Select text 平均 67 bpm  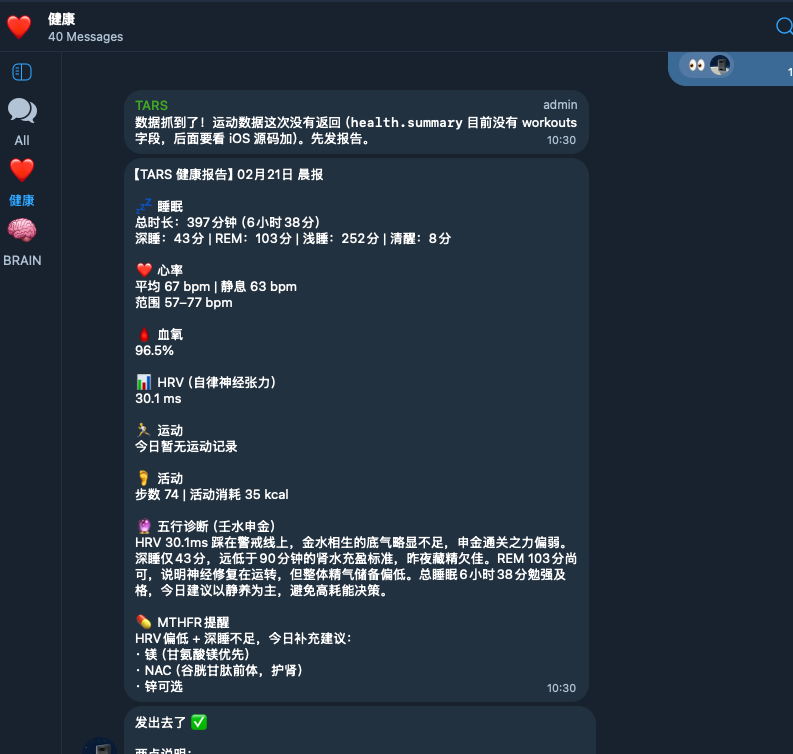172,286
